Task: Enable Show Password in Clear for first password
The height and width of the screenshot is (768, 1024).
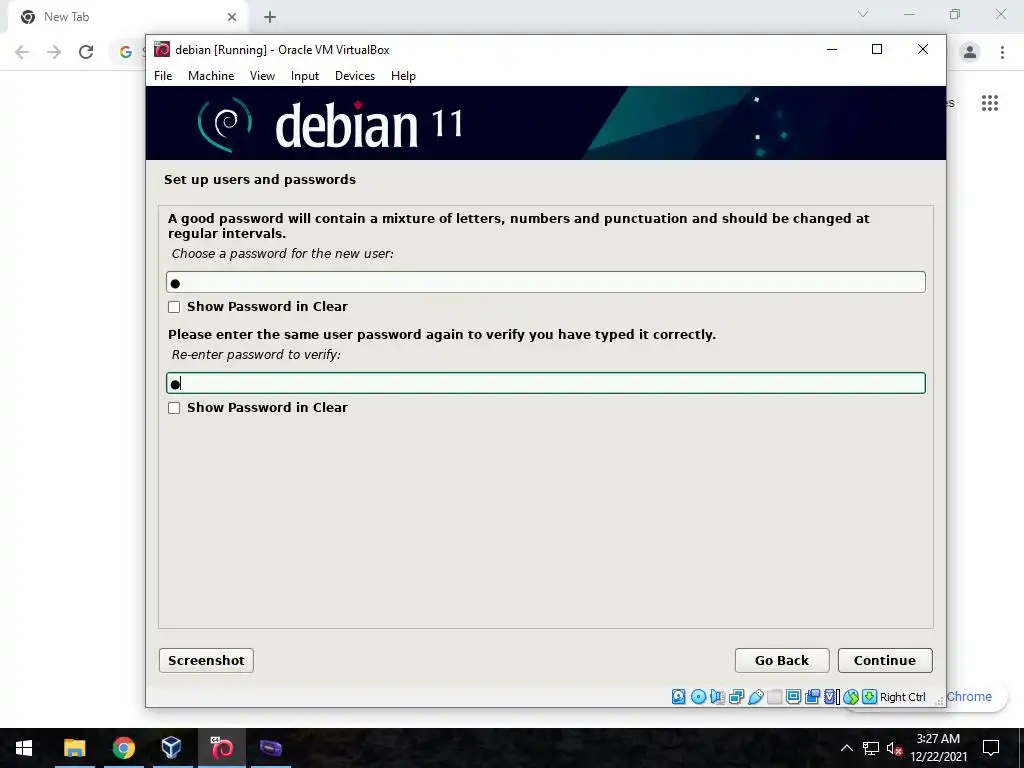Action: click(174, 307)
